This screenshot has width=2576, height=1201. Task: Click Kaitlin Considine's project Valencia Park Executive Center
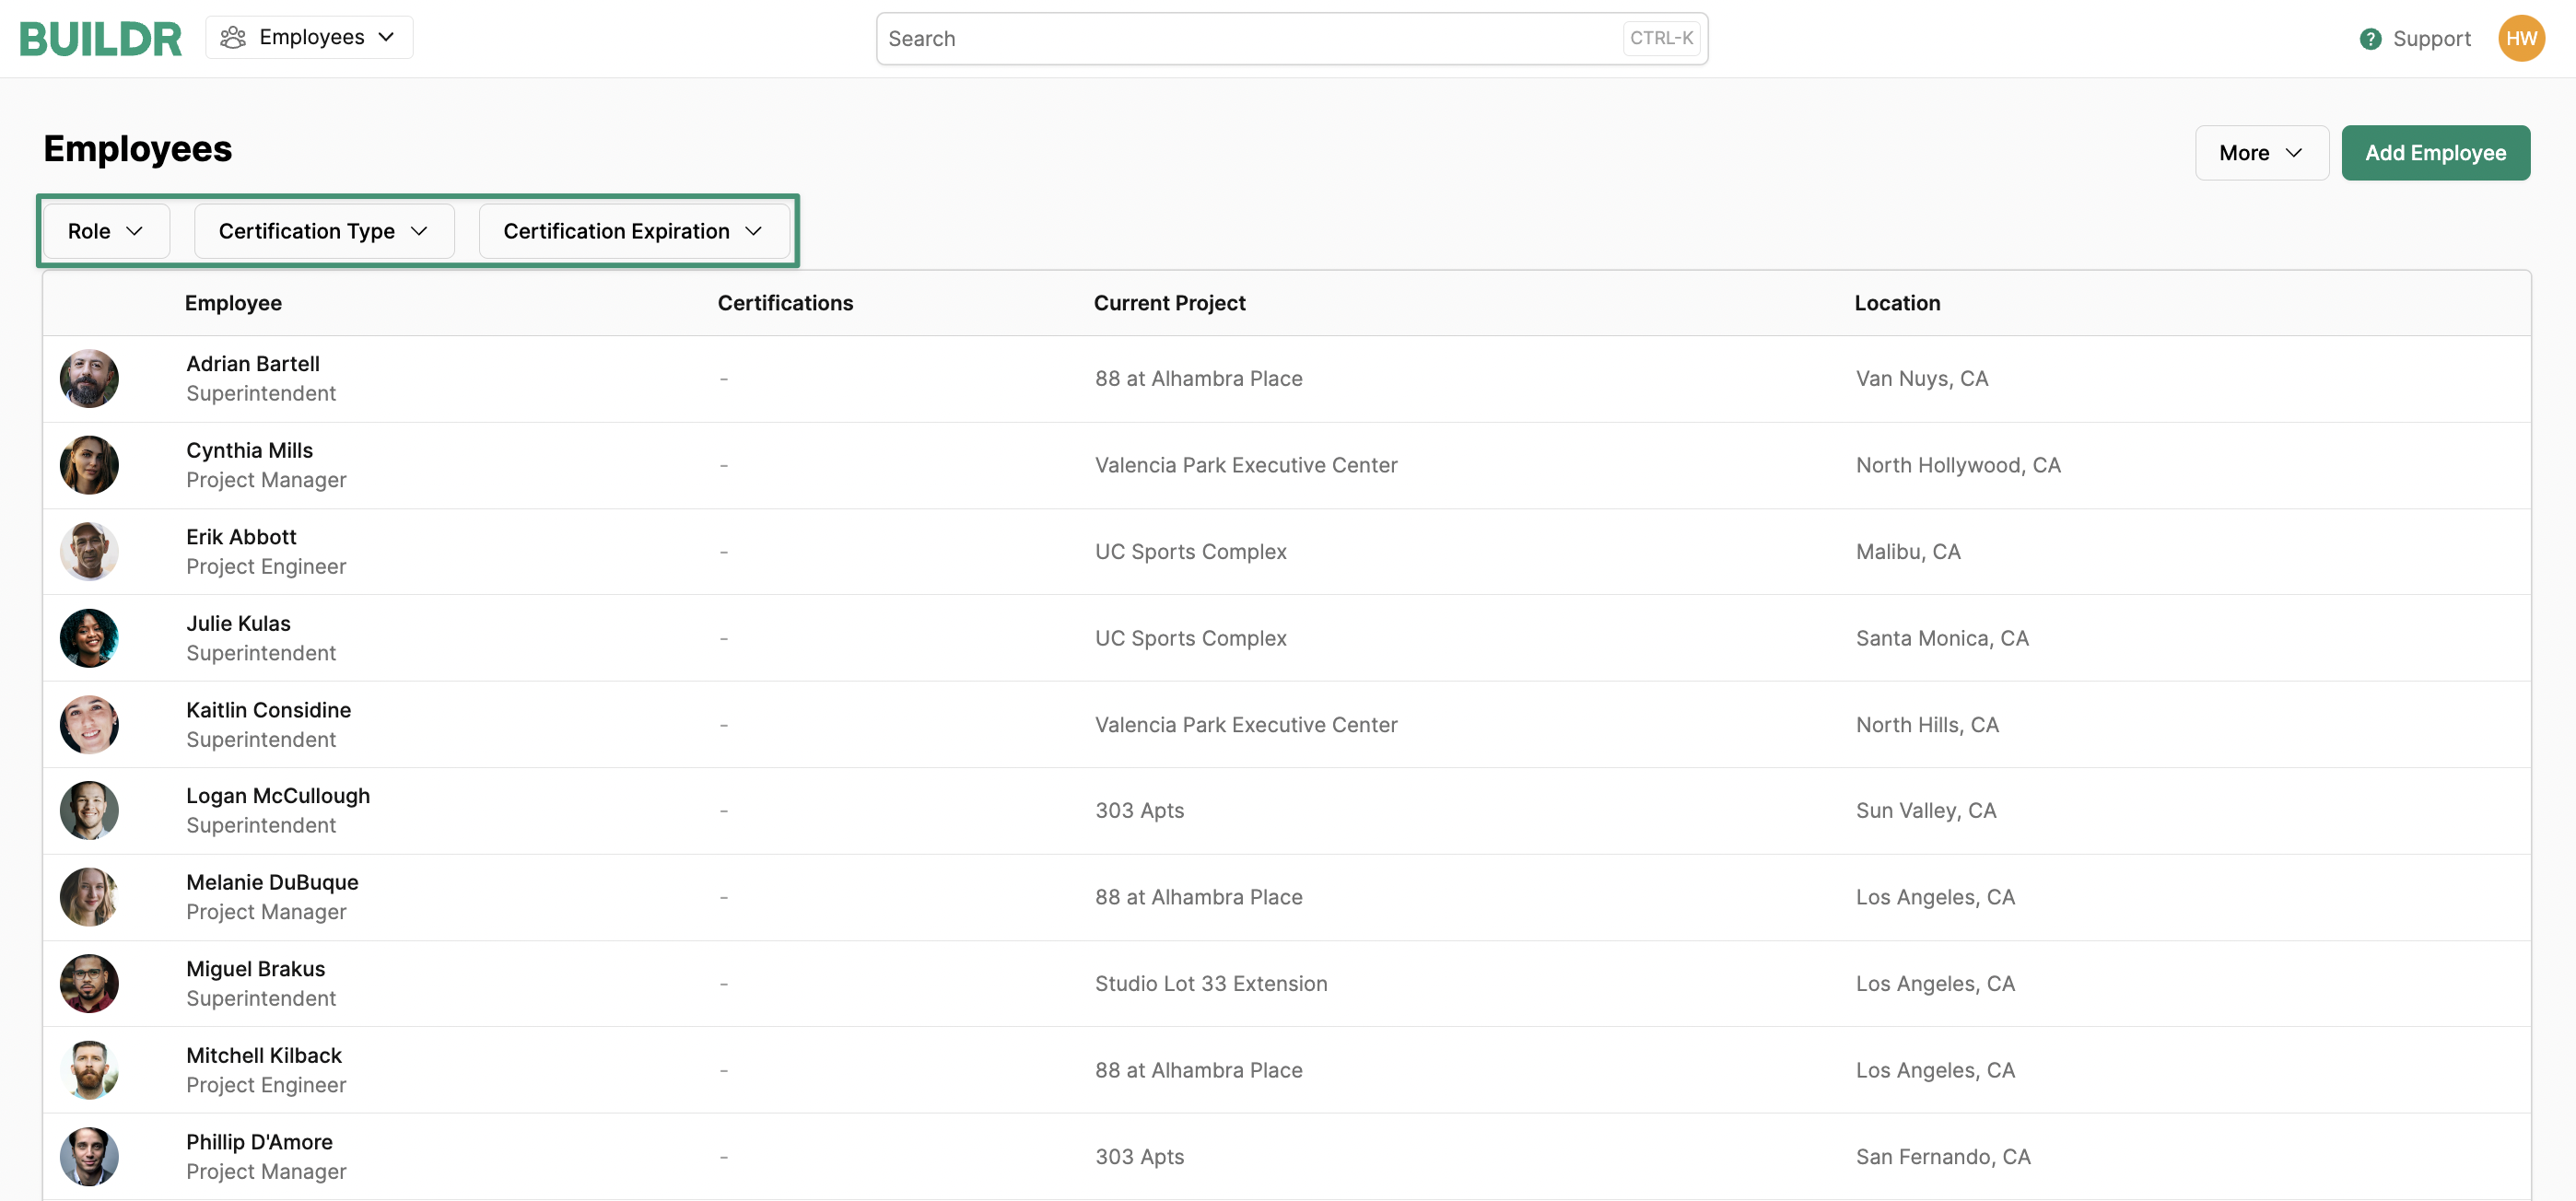click(x=1246, y=725)
